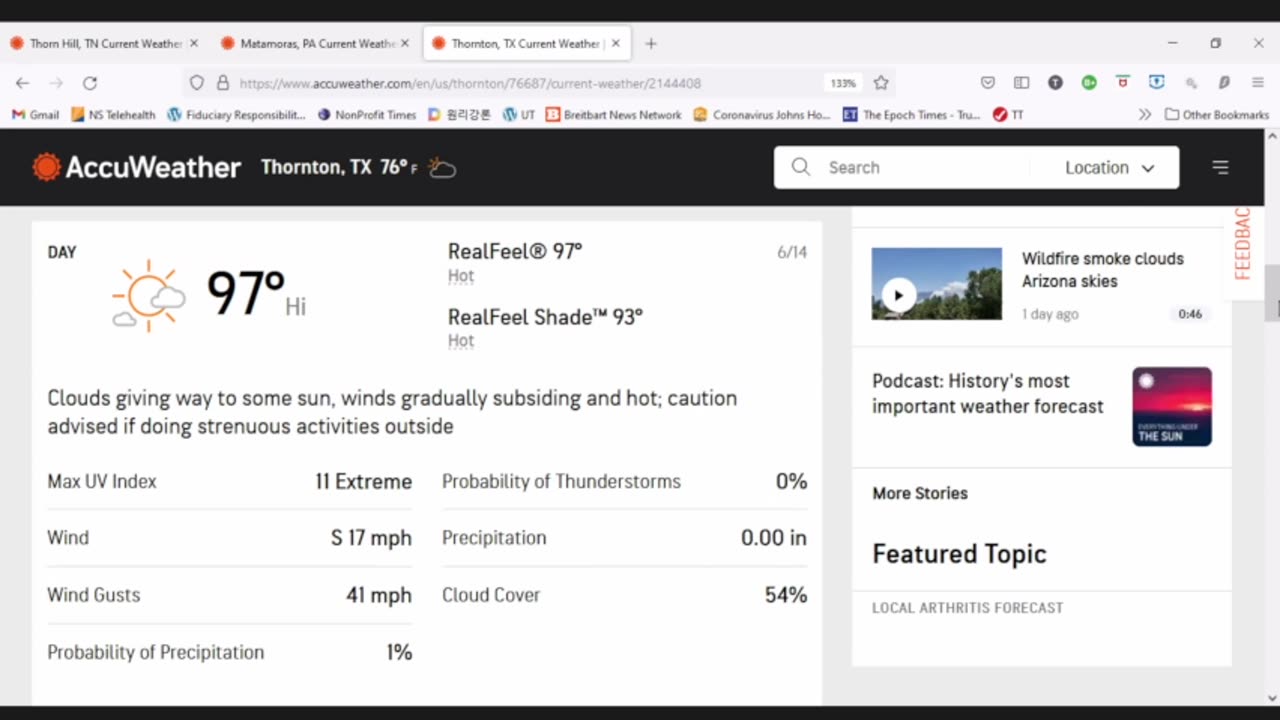Open The Epoch Times bookmark
This screenshot has height=720, width=1280.
tap(912, 115)
